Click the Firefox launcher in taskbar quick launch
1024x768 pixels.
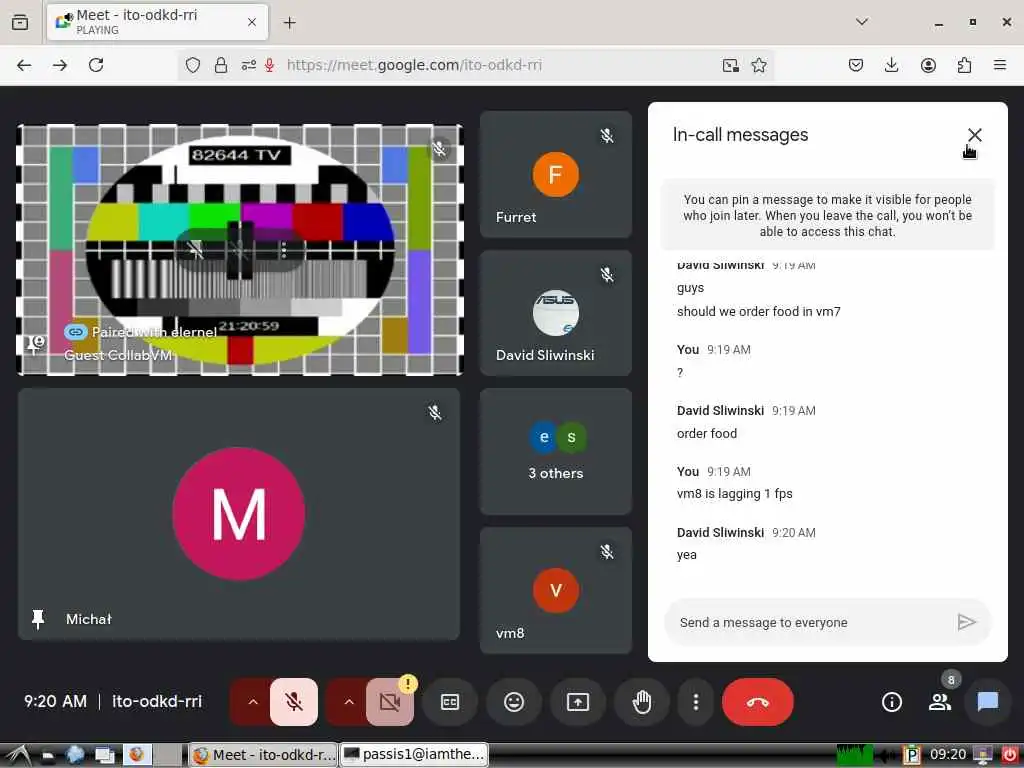coord(136,755)
